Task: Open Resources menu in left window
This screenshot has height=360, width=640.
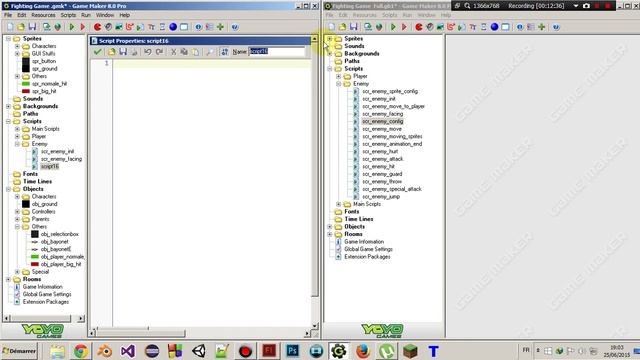Action: click(x=43, y=15)
